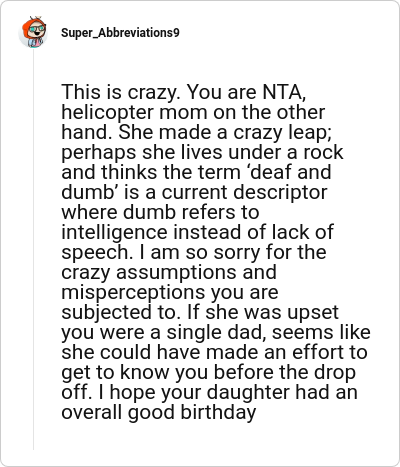Click the word 'NTA' in the comment

284,92
